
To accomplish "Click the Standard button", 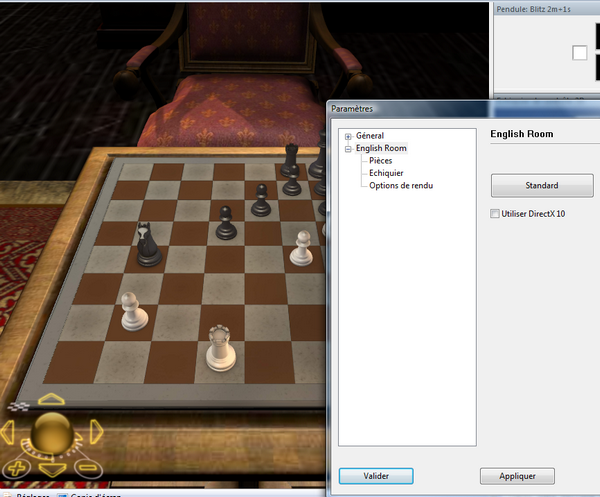I will point(541,185).
